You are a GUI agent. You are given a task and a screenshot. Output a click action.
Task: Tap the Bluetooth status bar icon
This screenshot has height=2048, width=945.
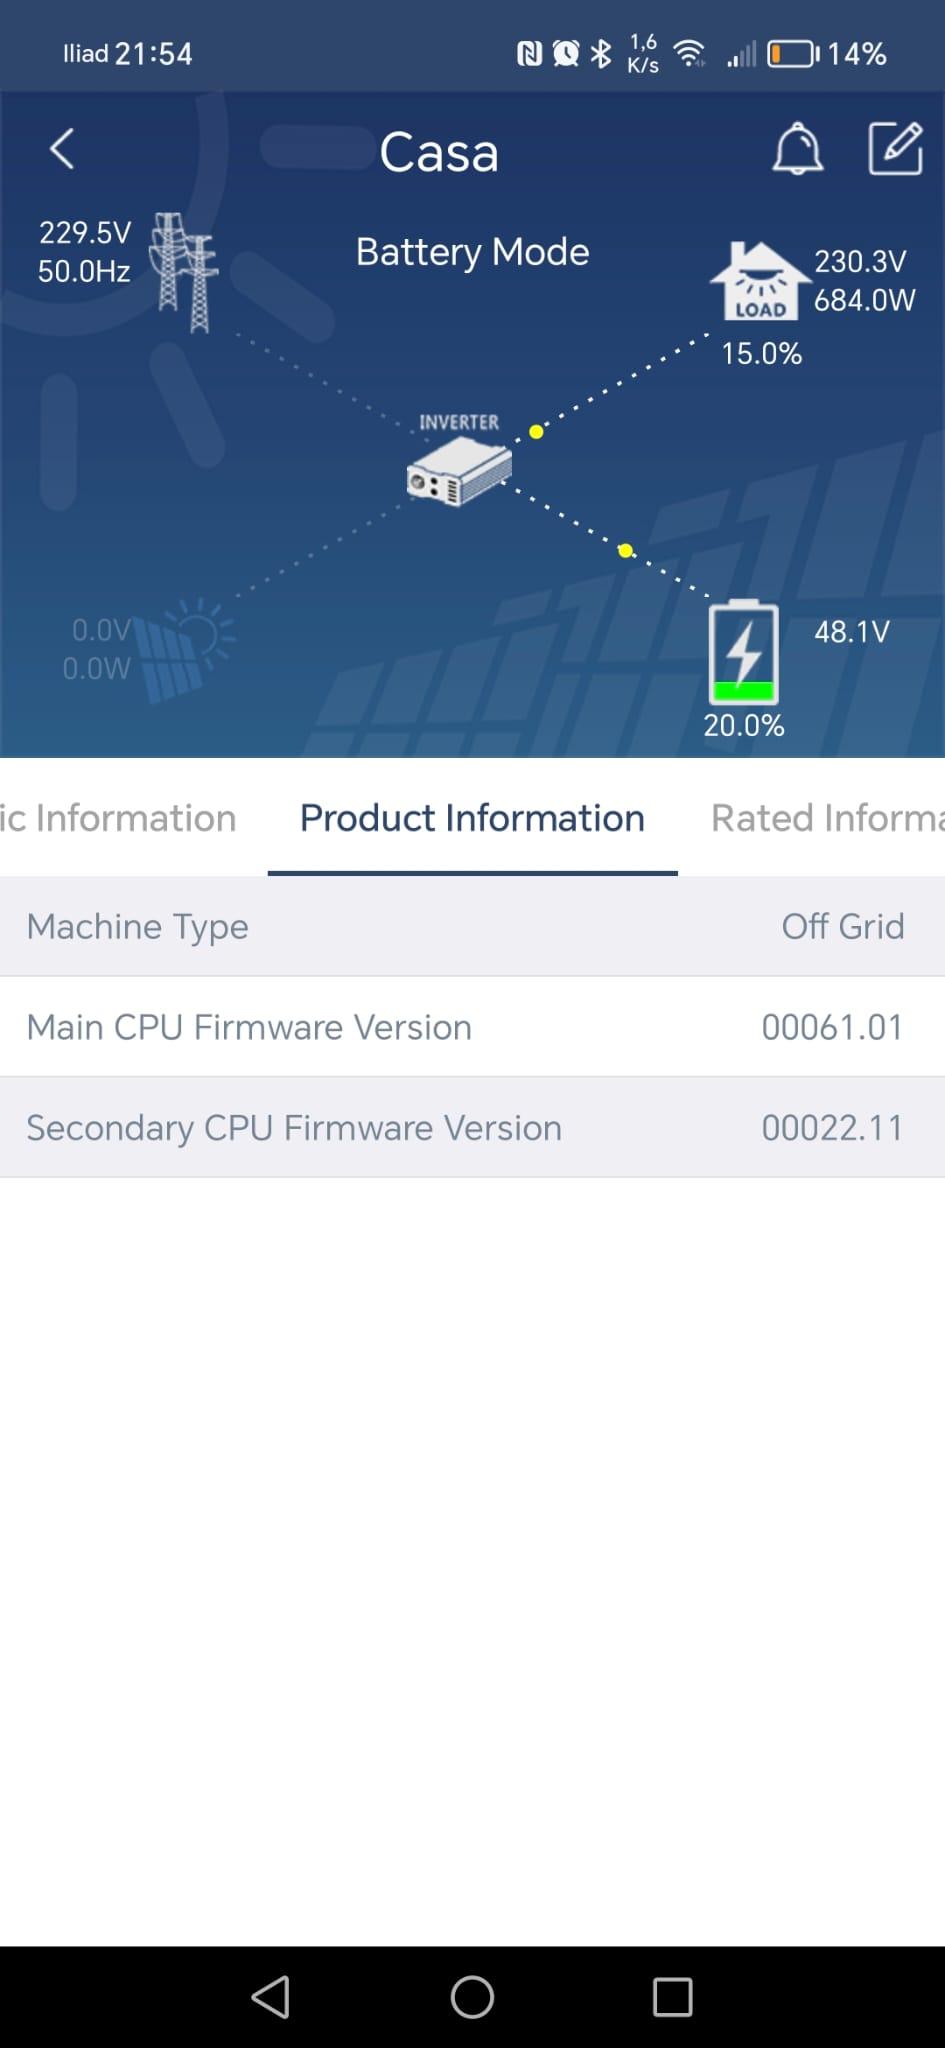pos(601,53)
